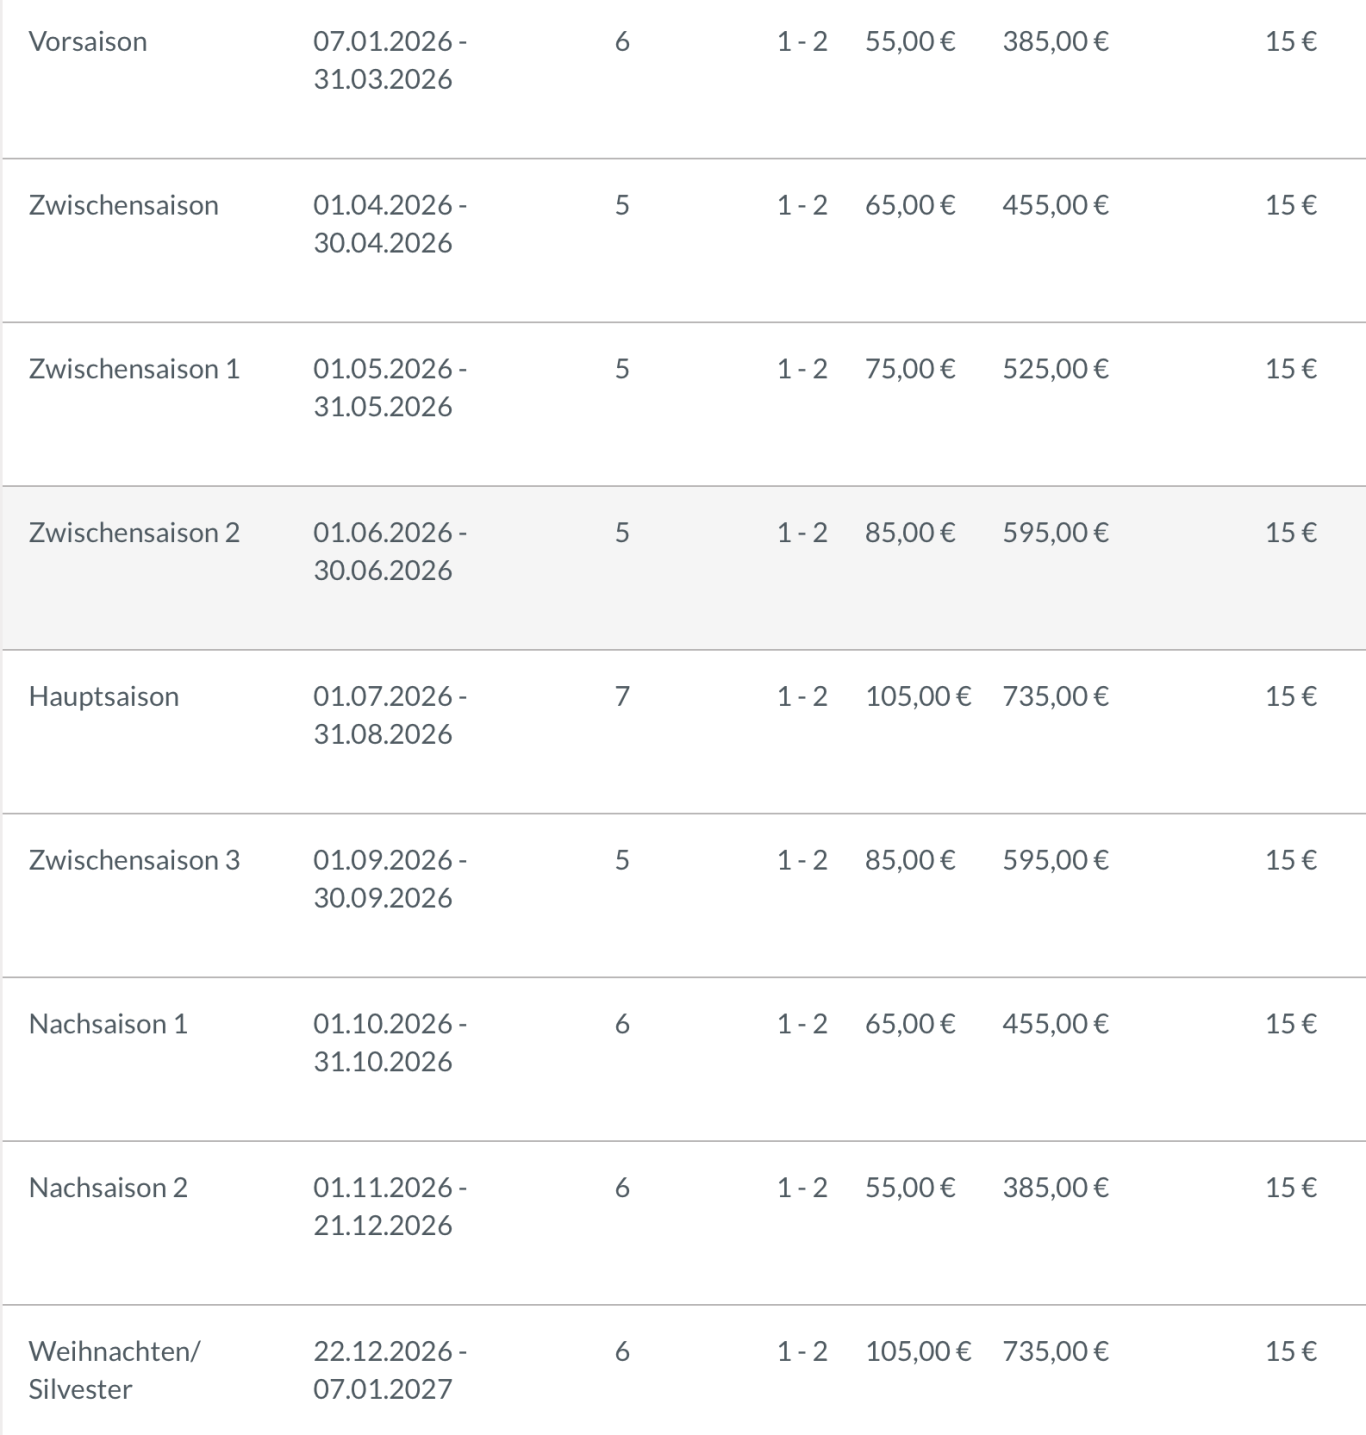Click date range 22.12.2026 - 07.01.2027
Viewport: 1366px width, 1435px height.
click(x=388, y=1370)
